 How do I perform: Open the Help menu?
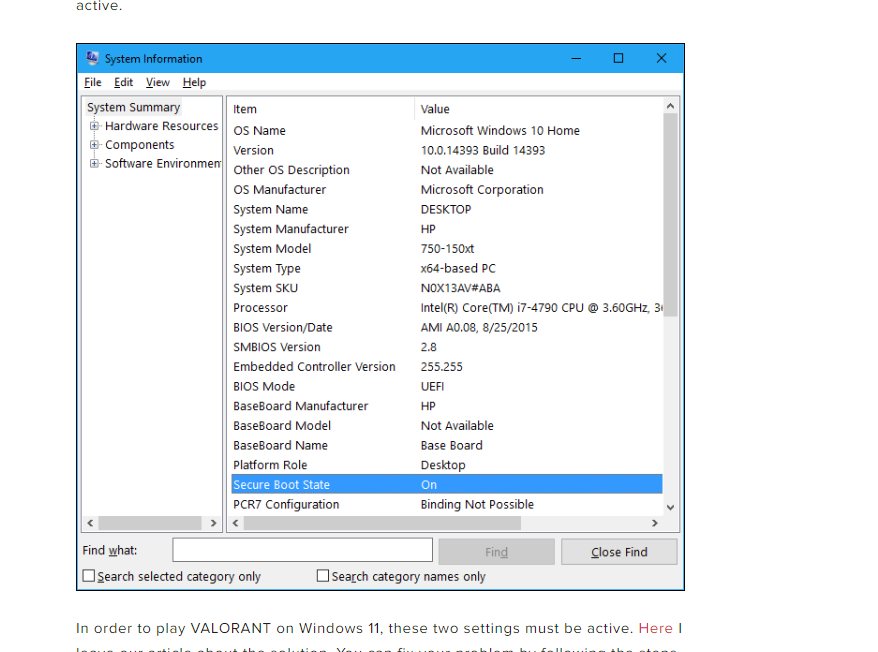pyautogui.click(x=193, y=82)
